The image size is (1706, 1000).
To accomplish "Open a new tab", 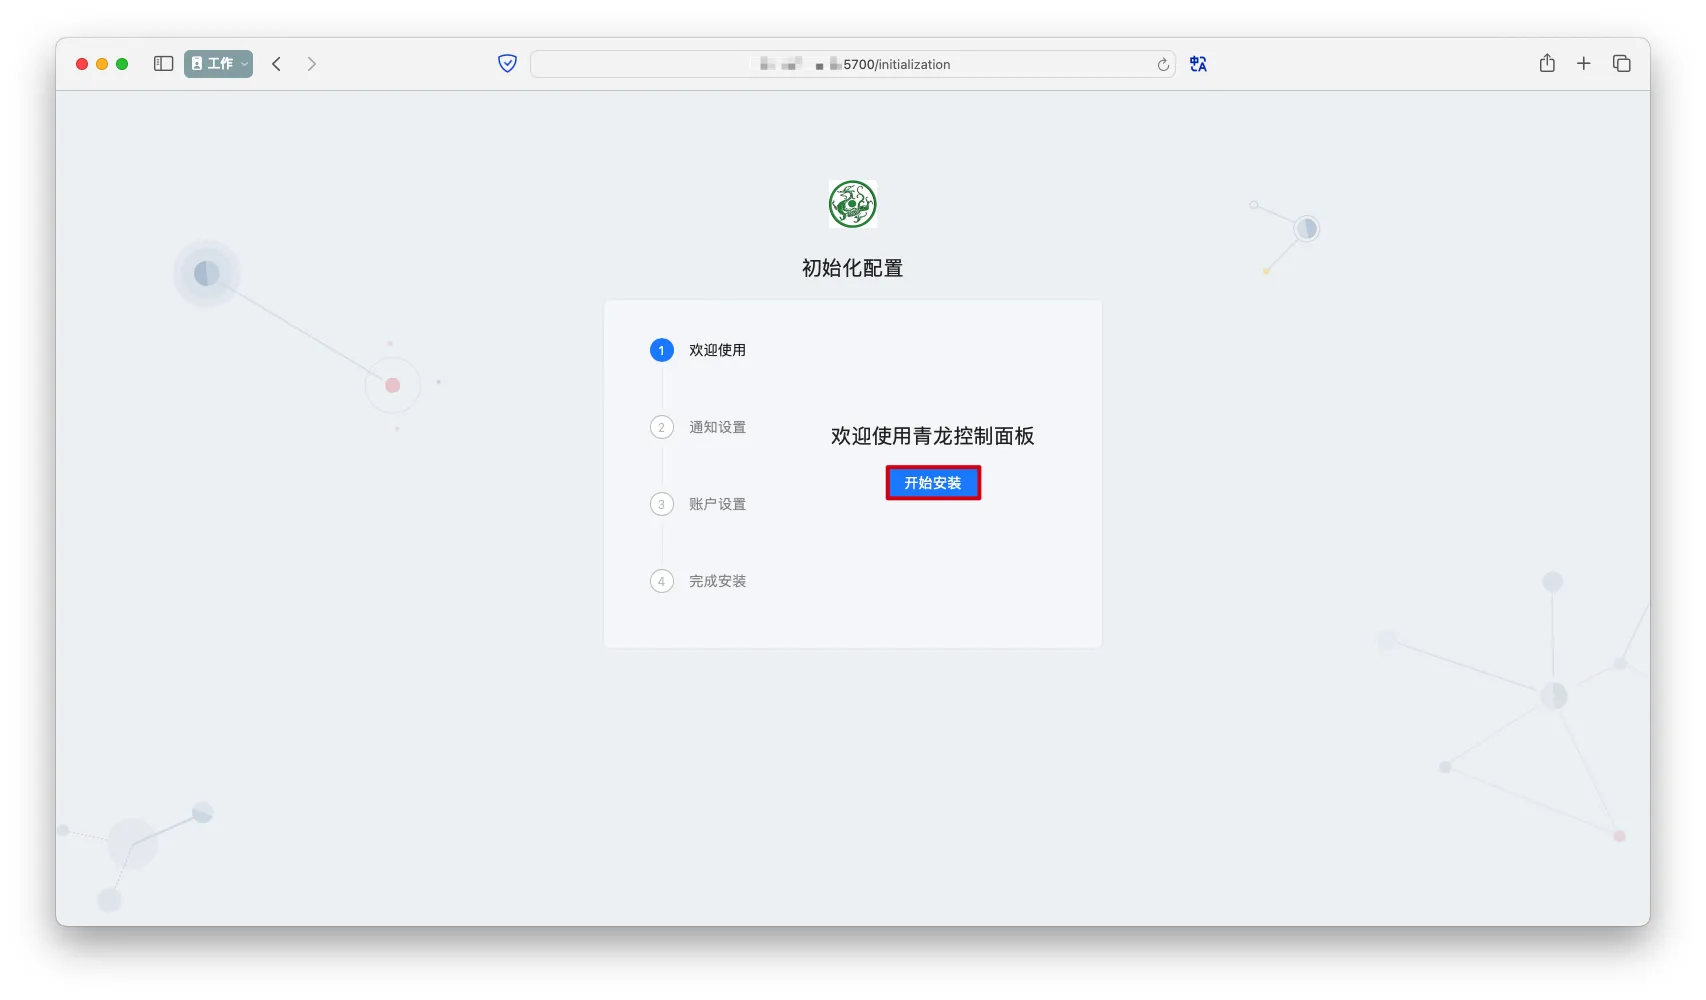I will pyautogui.click(x=1584, y=64).
